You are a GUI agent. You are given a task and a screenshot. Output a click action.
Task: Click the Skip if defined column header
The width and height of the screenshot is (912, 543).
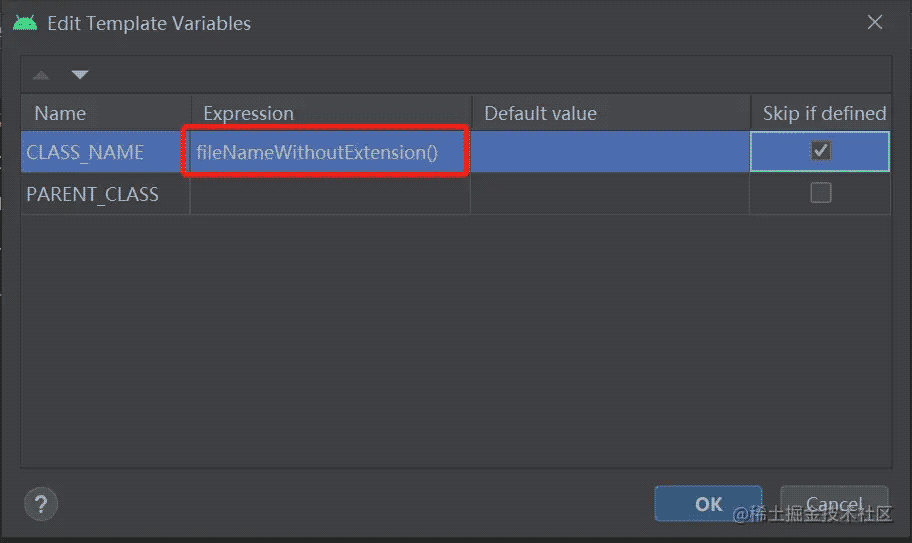tap(823, 113)
